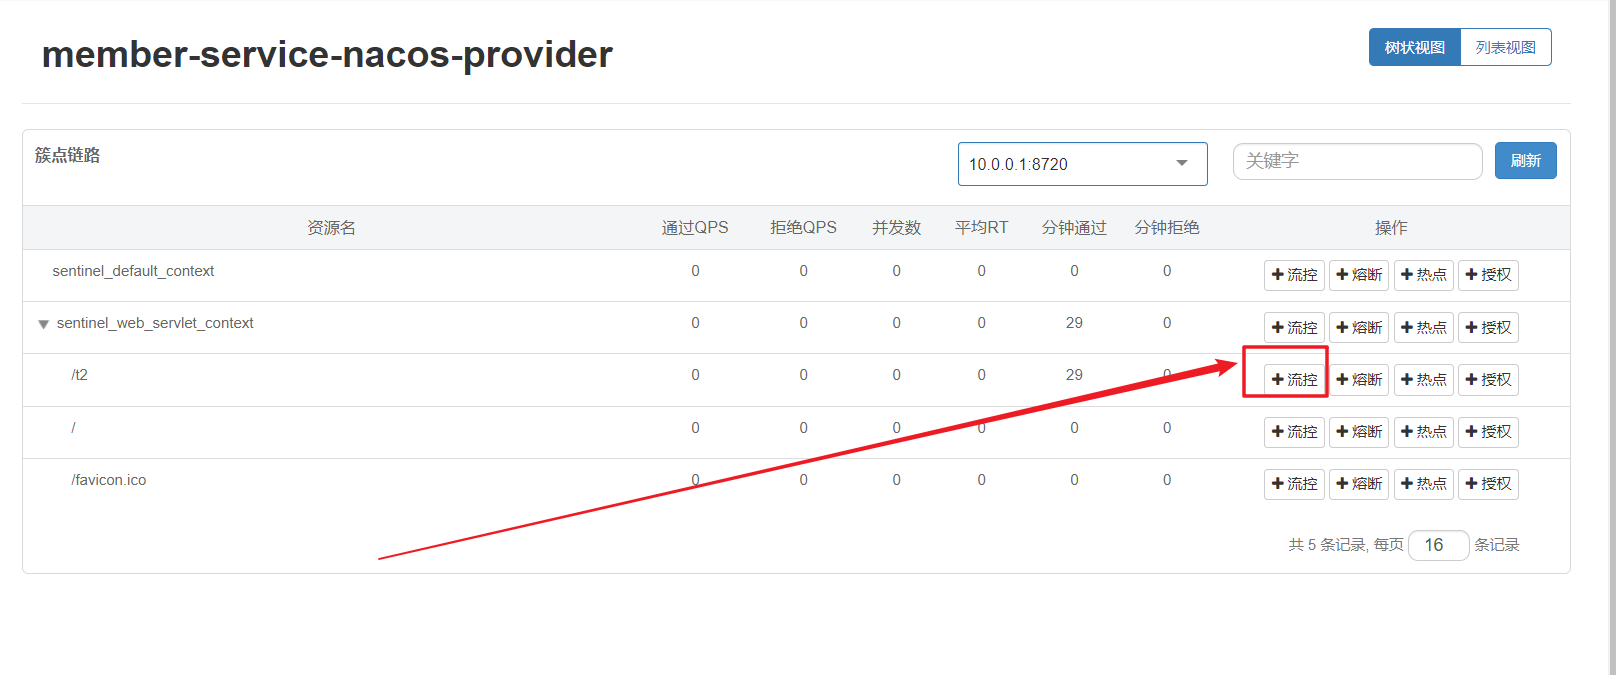Add hotspot (热点) rule for /t2
1616x675 pixels.
click(1423, 380)
